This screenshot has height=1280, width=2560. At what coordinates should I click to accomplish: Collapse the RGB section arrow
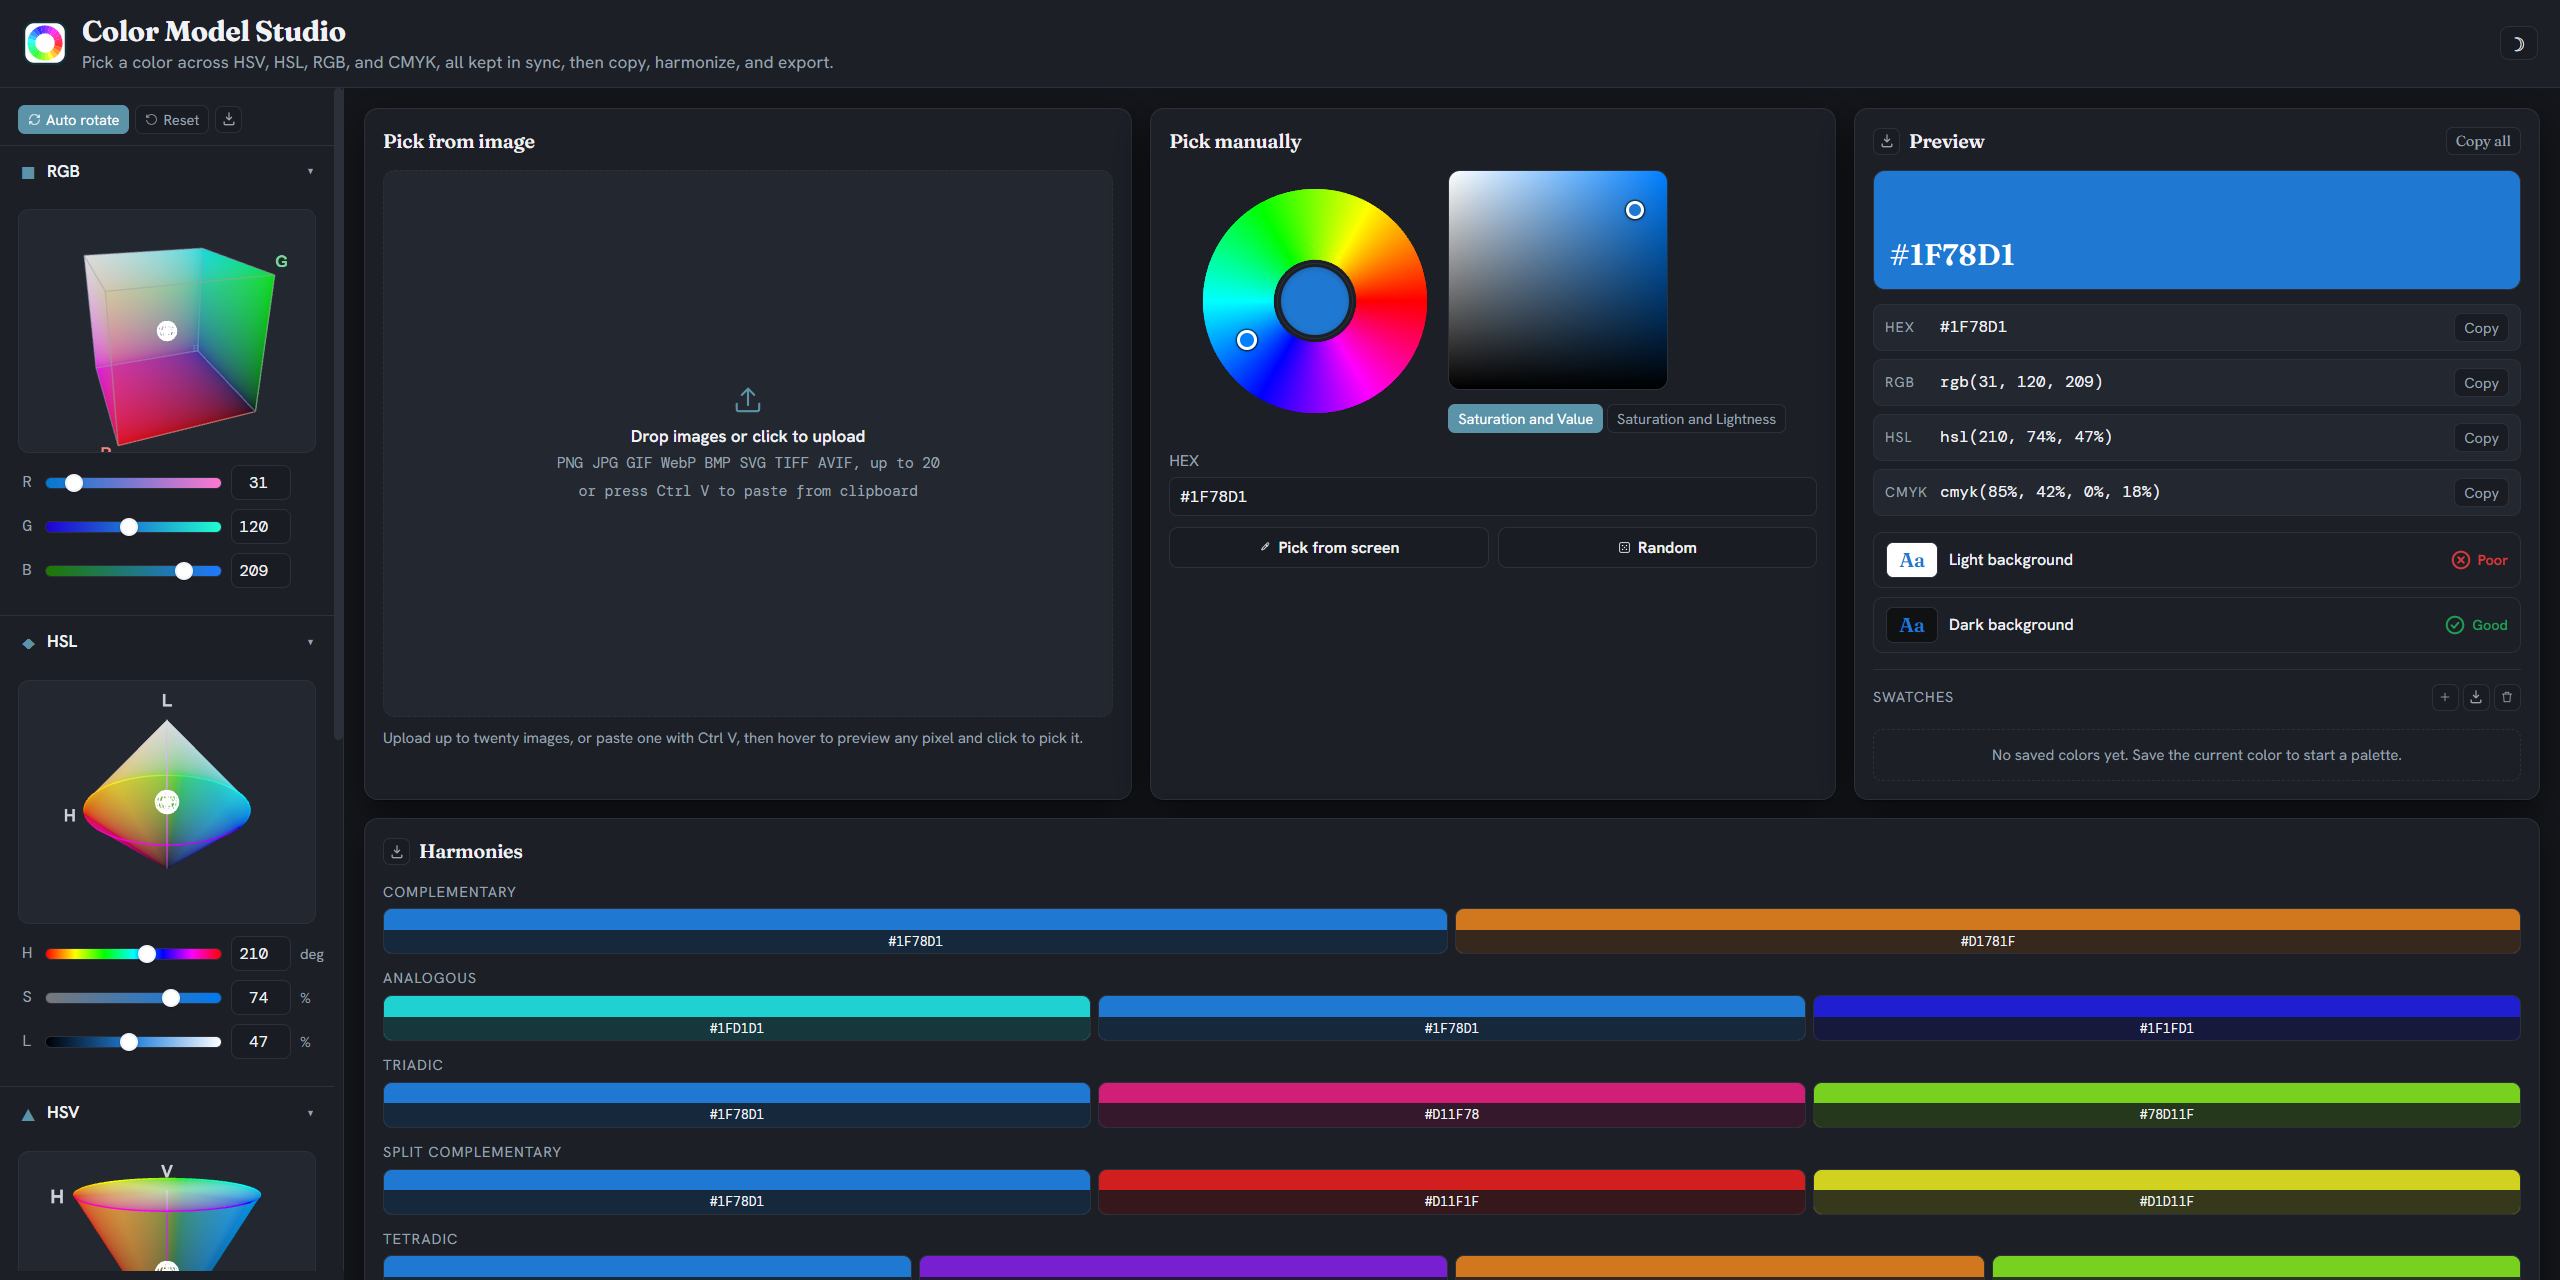[x=310, y=172]
